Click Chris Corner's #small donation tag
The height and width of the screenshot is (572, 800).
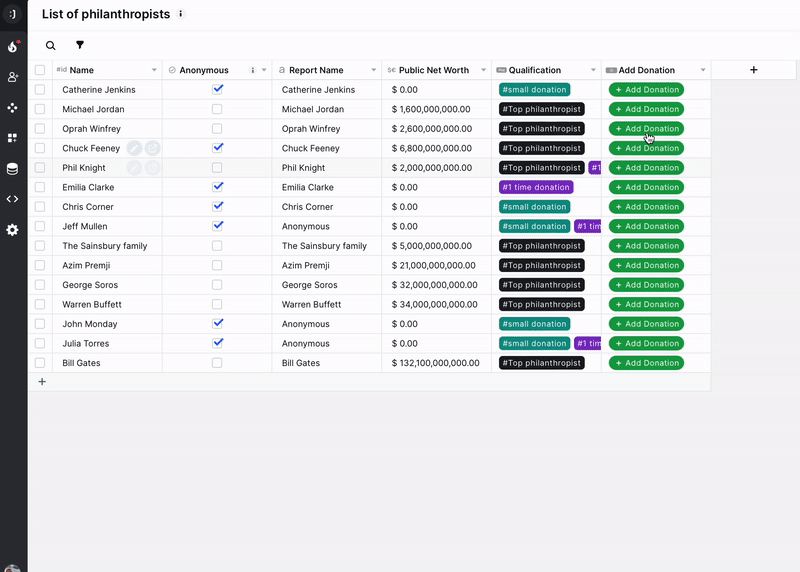point(535,207)
